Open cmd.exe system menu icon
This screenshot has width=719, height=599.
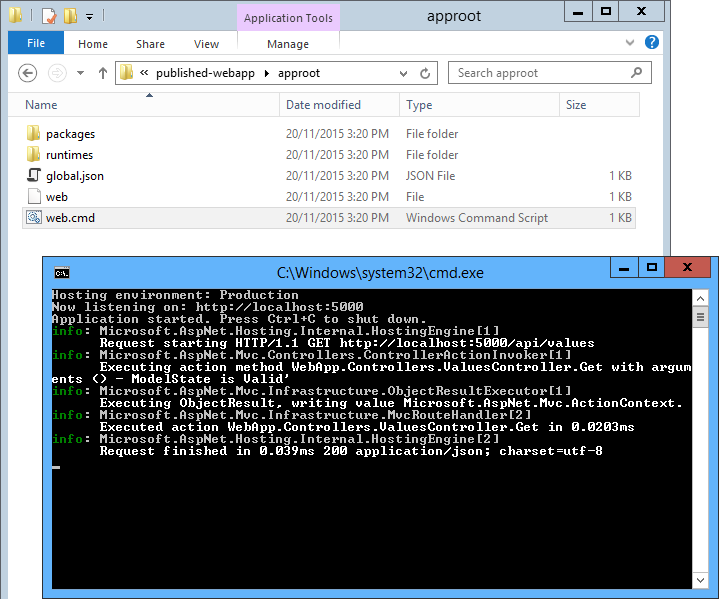(x=62, y=273)
